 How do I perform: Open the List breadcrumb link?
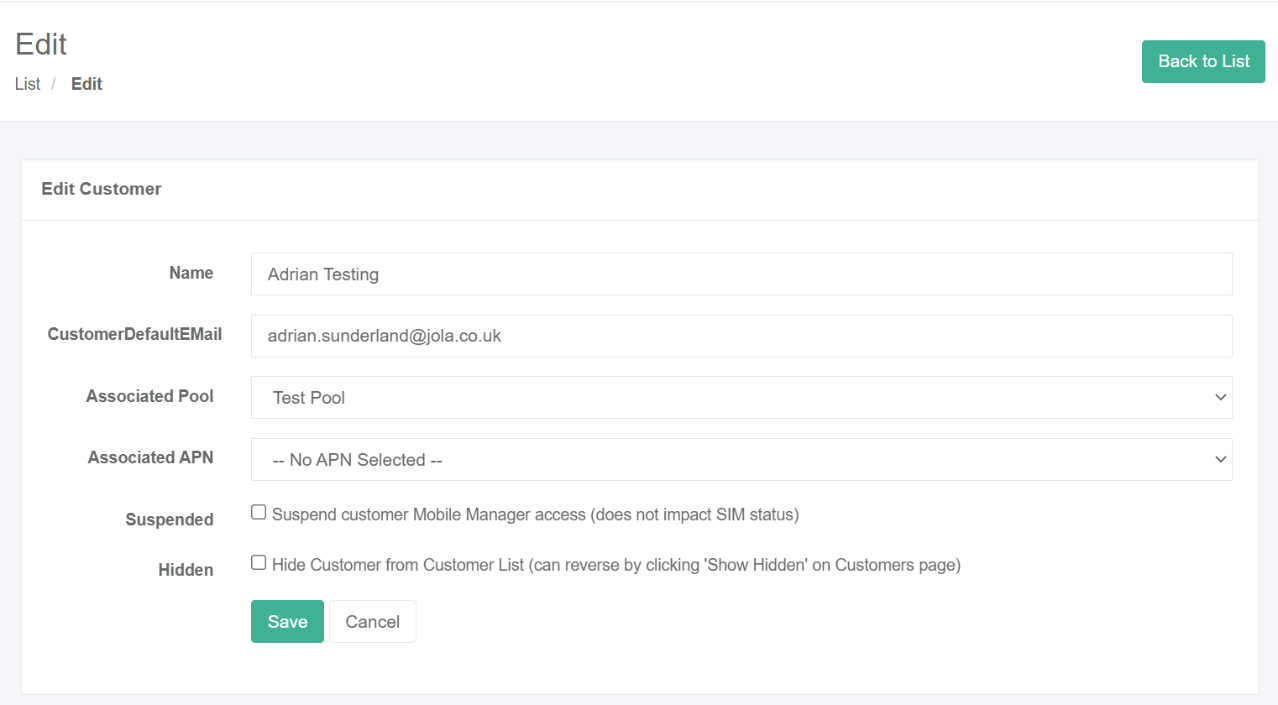click(x=27, y=84)
